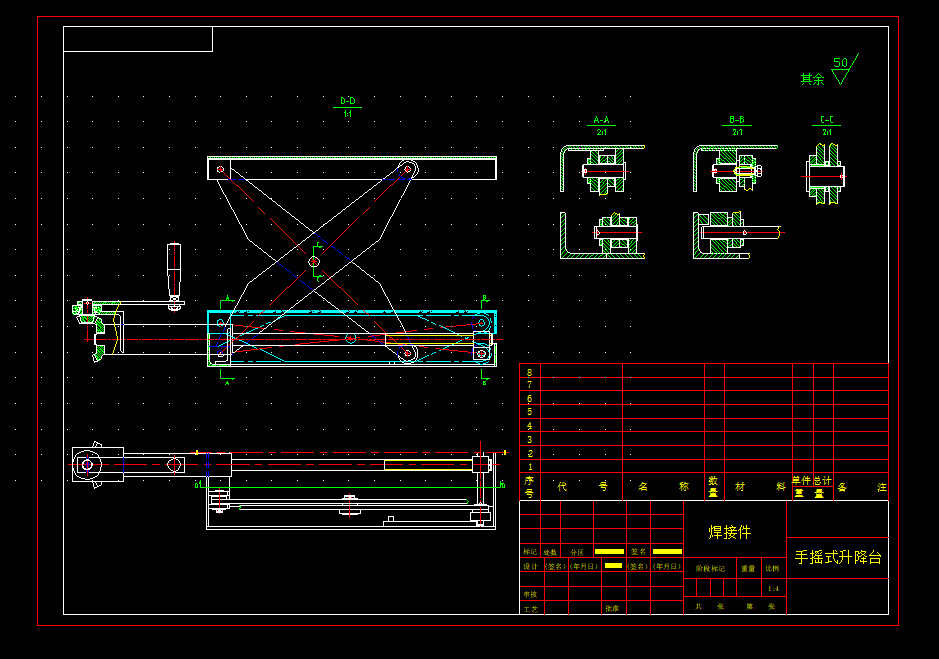Screen dimensions: 939x659
Task: Select row number 8 in parts list
Action: click(529, 372)
